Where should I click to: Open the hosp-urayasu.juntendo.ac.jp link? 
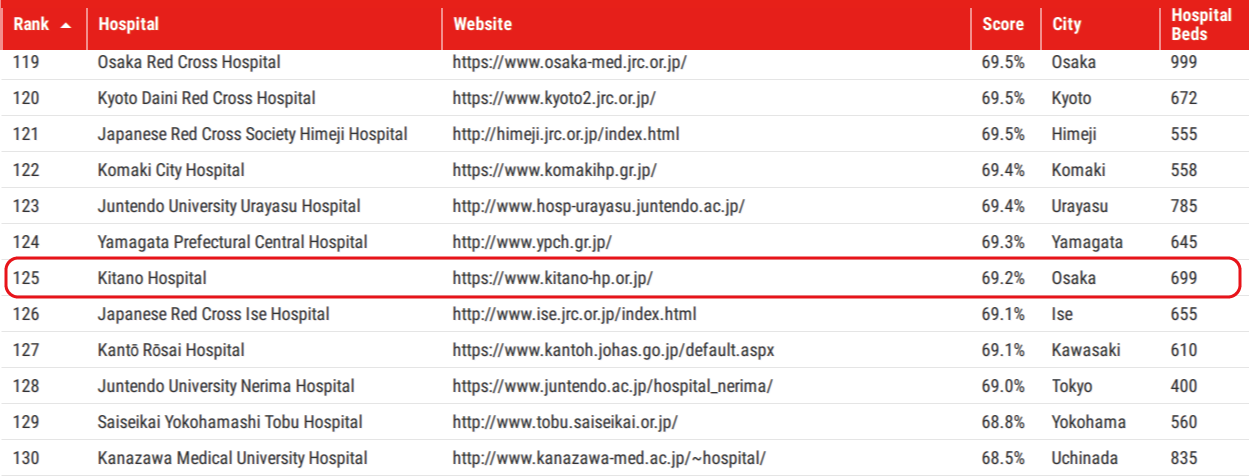click(598, 206)
